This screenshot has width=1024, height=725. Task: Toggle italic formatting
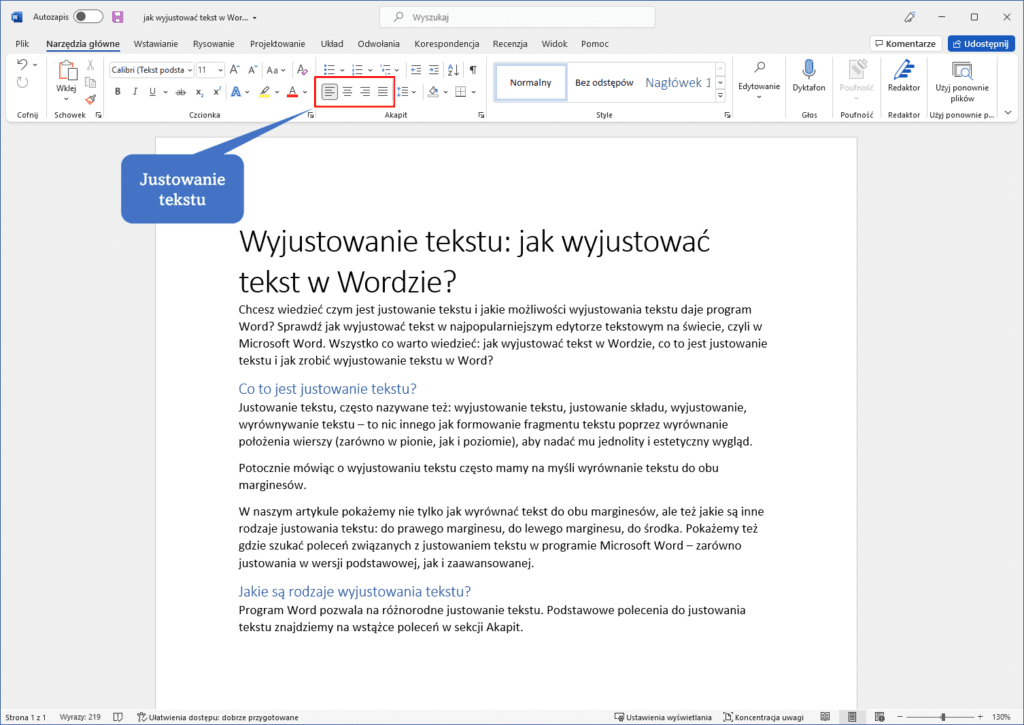coord(135,91)
